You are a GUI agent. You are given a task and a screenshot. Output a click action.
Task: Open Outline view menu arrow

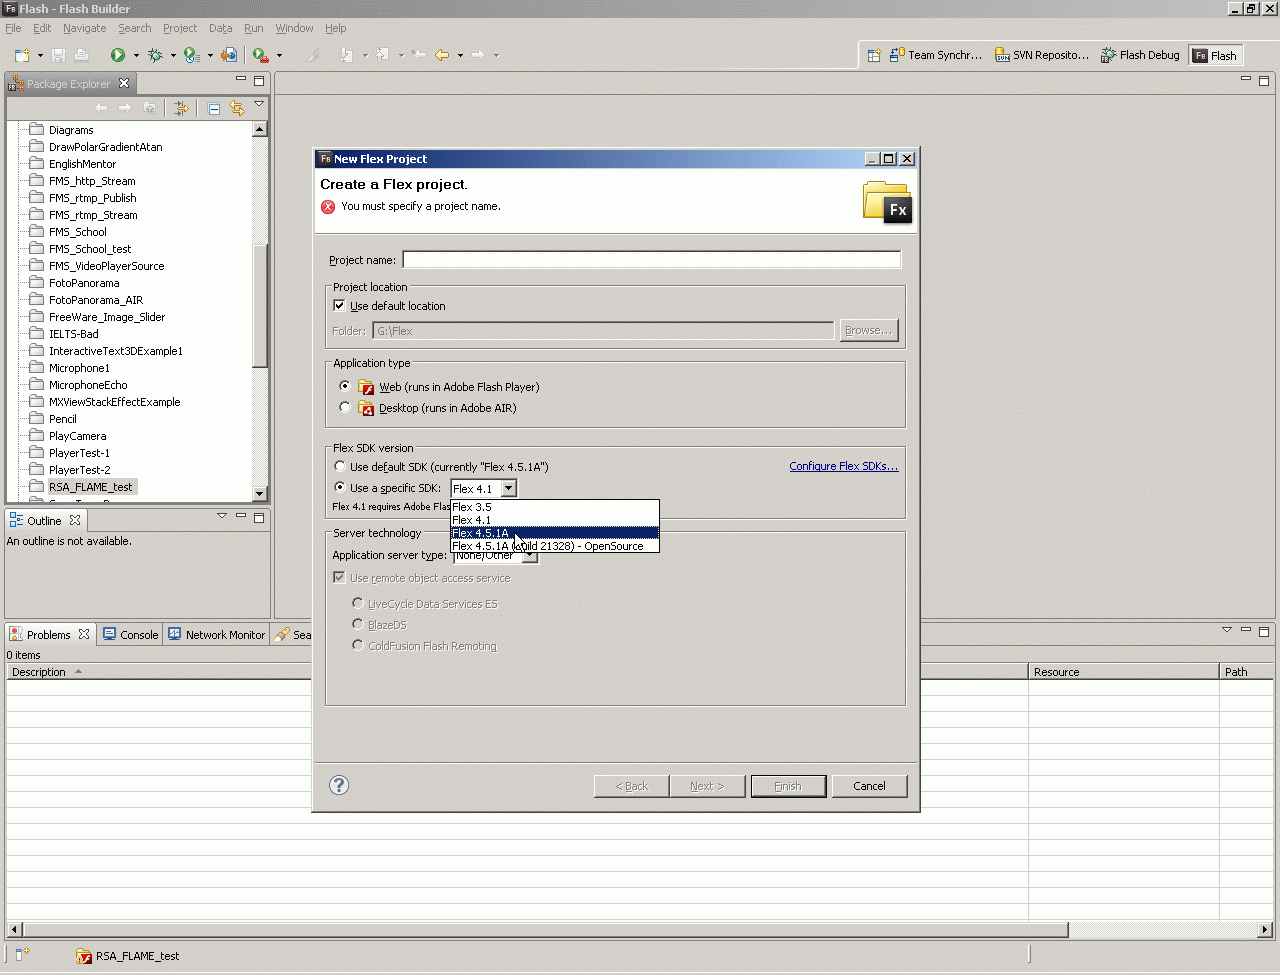222,516
